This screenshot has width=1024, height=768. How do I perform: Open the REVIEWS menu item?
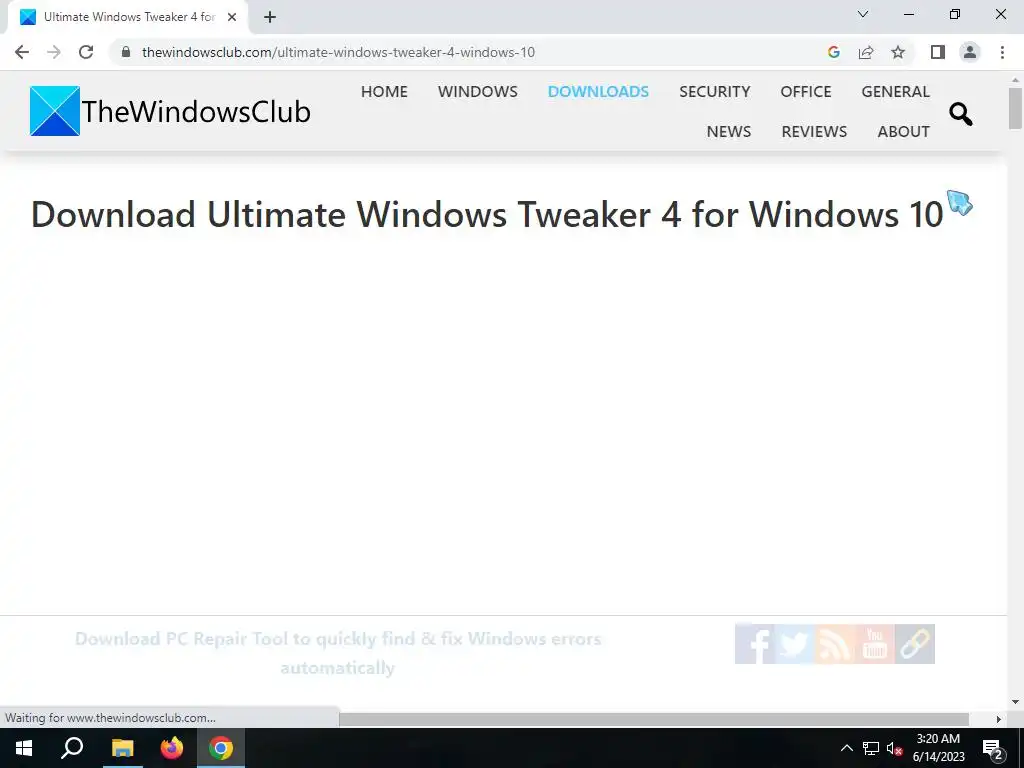pyautogui.click(x=814, y=131)
